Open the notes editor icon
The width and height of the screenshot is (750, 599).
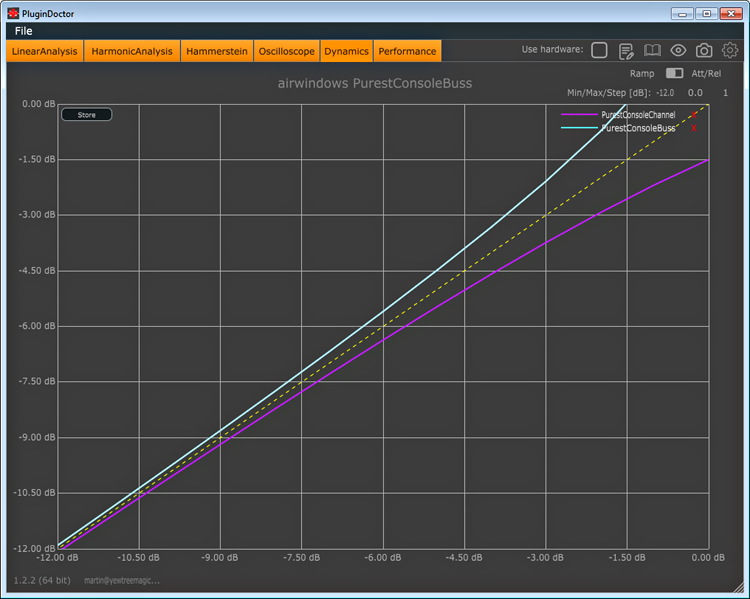point(627,51)
